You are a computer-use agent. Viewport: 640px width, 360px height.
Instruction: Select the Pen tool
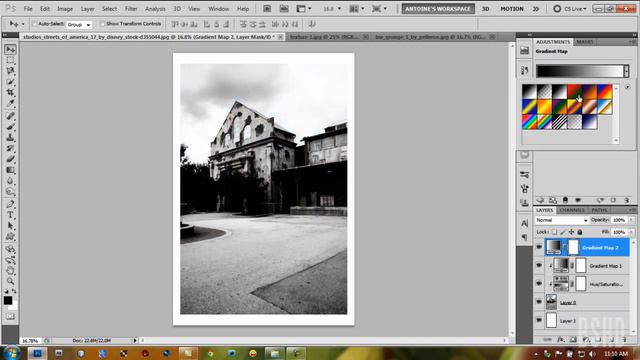coord(10,204)
